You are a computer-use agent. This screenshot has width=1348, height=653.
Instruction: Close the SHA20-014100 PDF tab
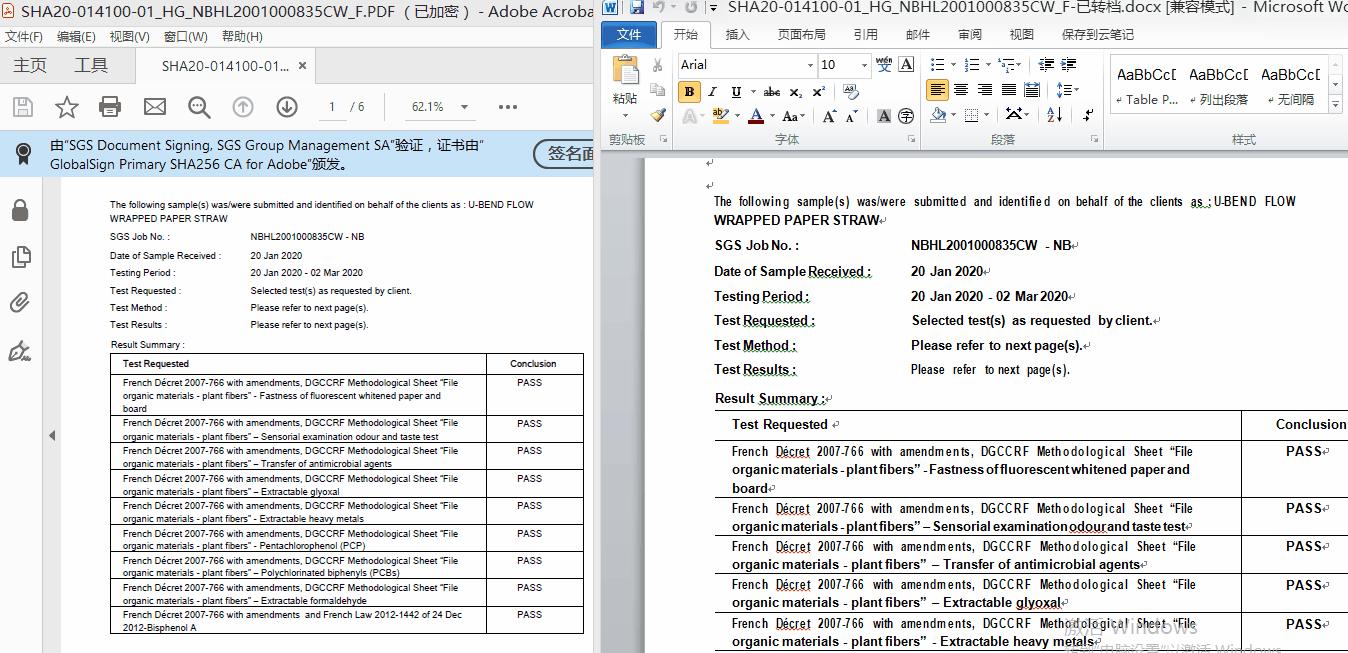point(303,66)
